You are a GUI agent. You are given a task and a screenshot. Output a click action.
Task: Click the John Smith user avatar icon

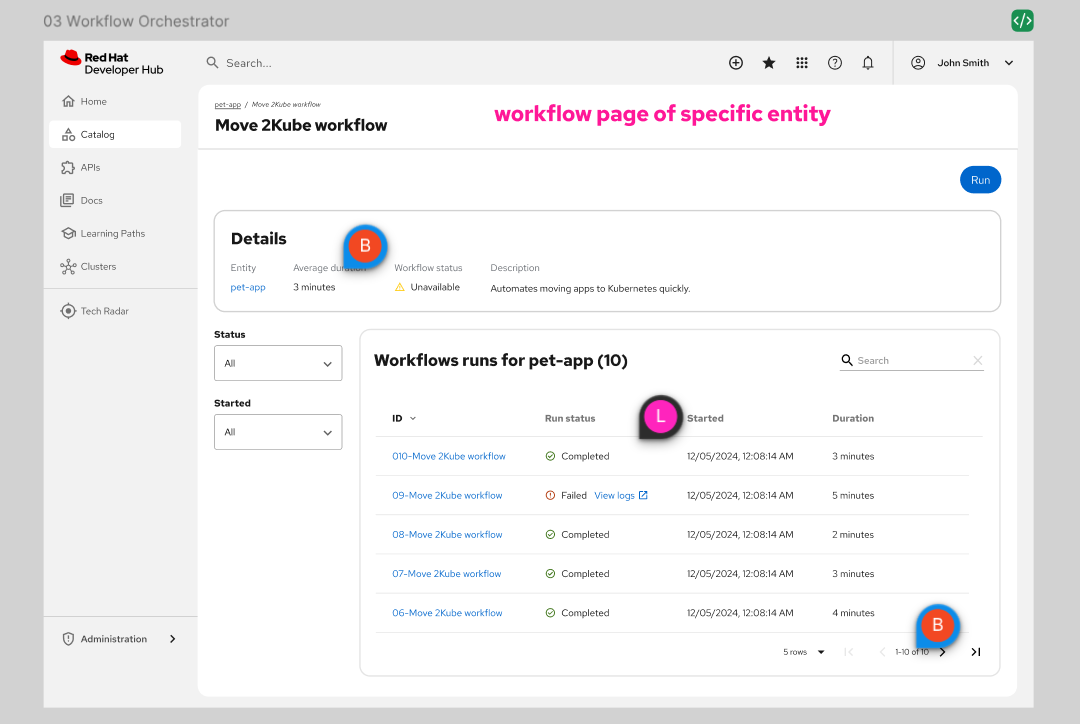point(918,63)
